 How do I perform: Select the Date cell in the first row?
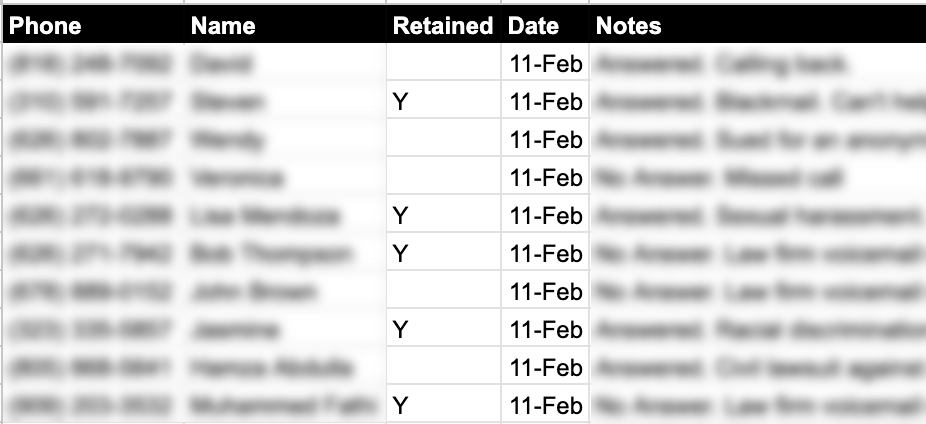coord(545,62)
